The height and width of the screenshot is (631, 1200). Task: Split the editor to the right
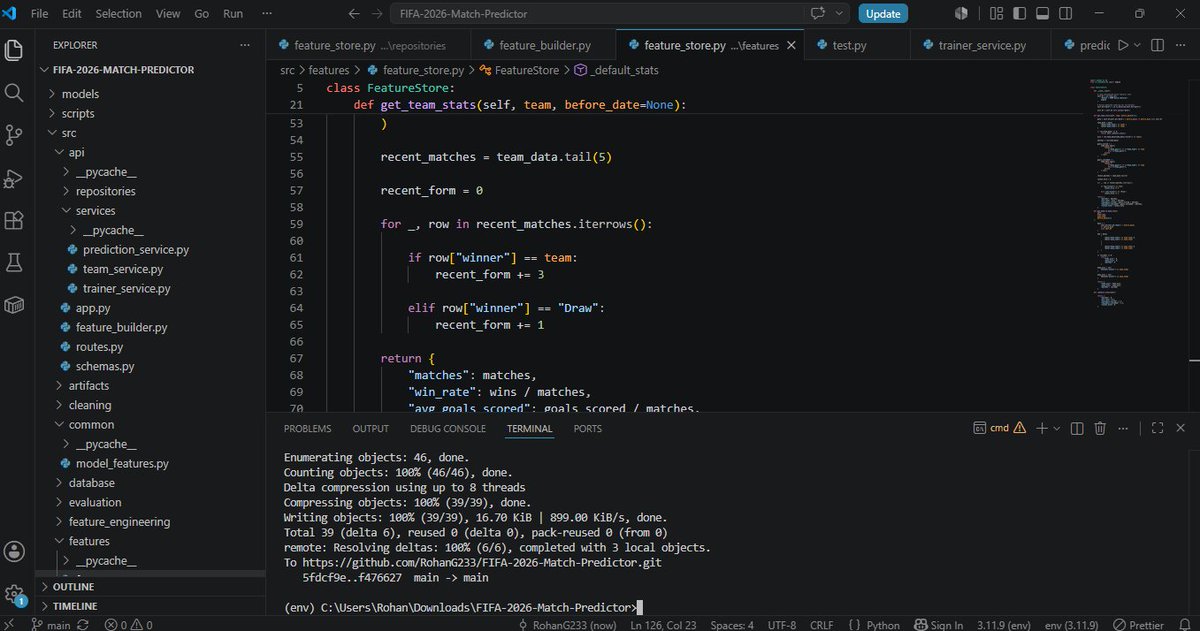click(1159, 45)
